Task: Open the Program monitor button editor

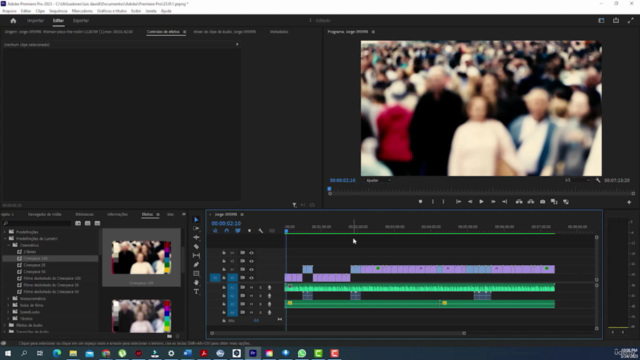Action: pos(629,202)
